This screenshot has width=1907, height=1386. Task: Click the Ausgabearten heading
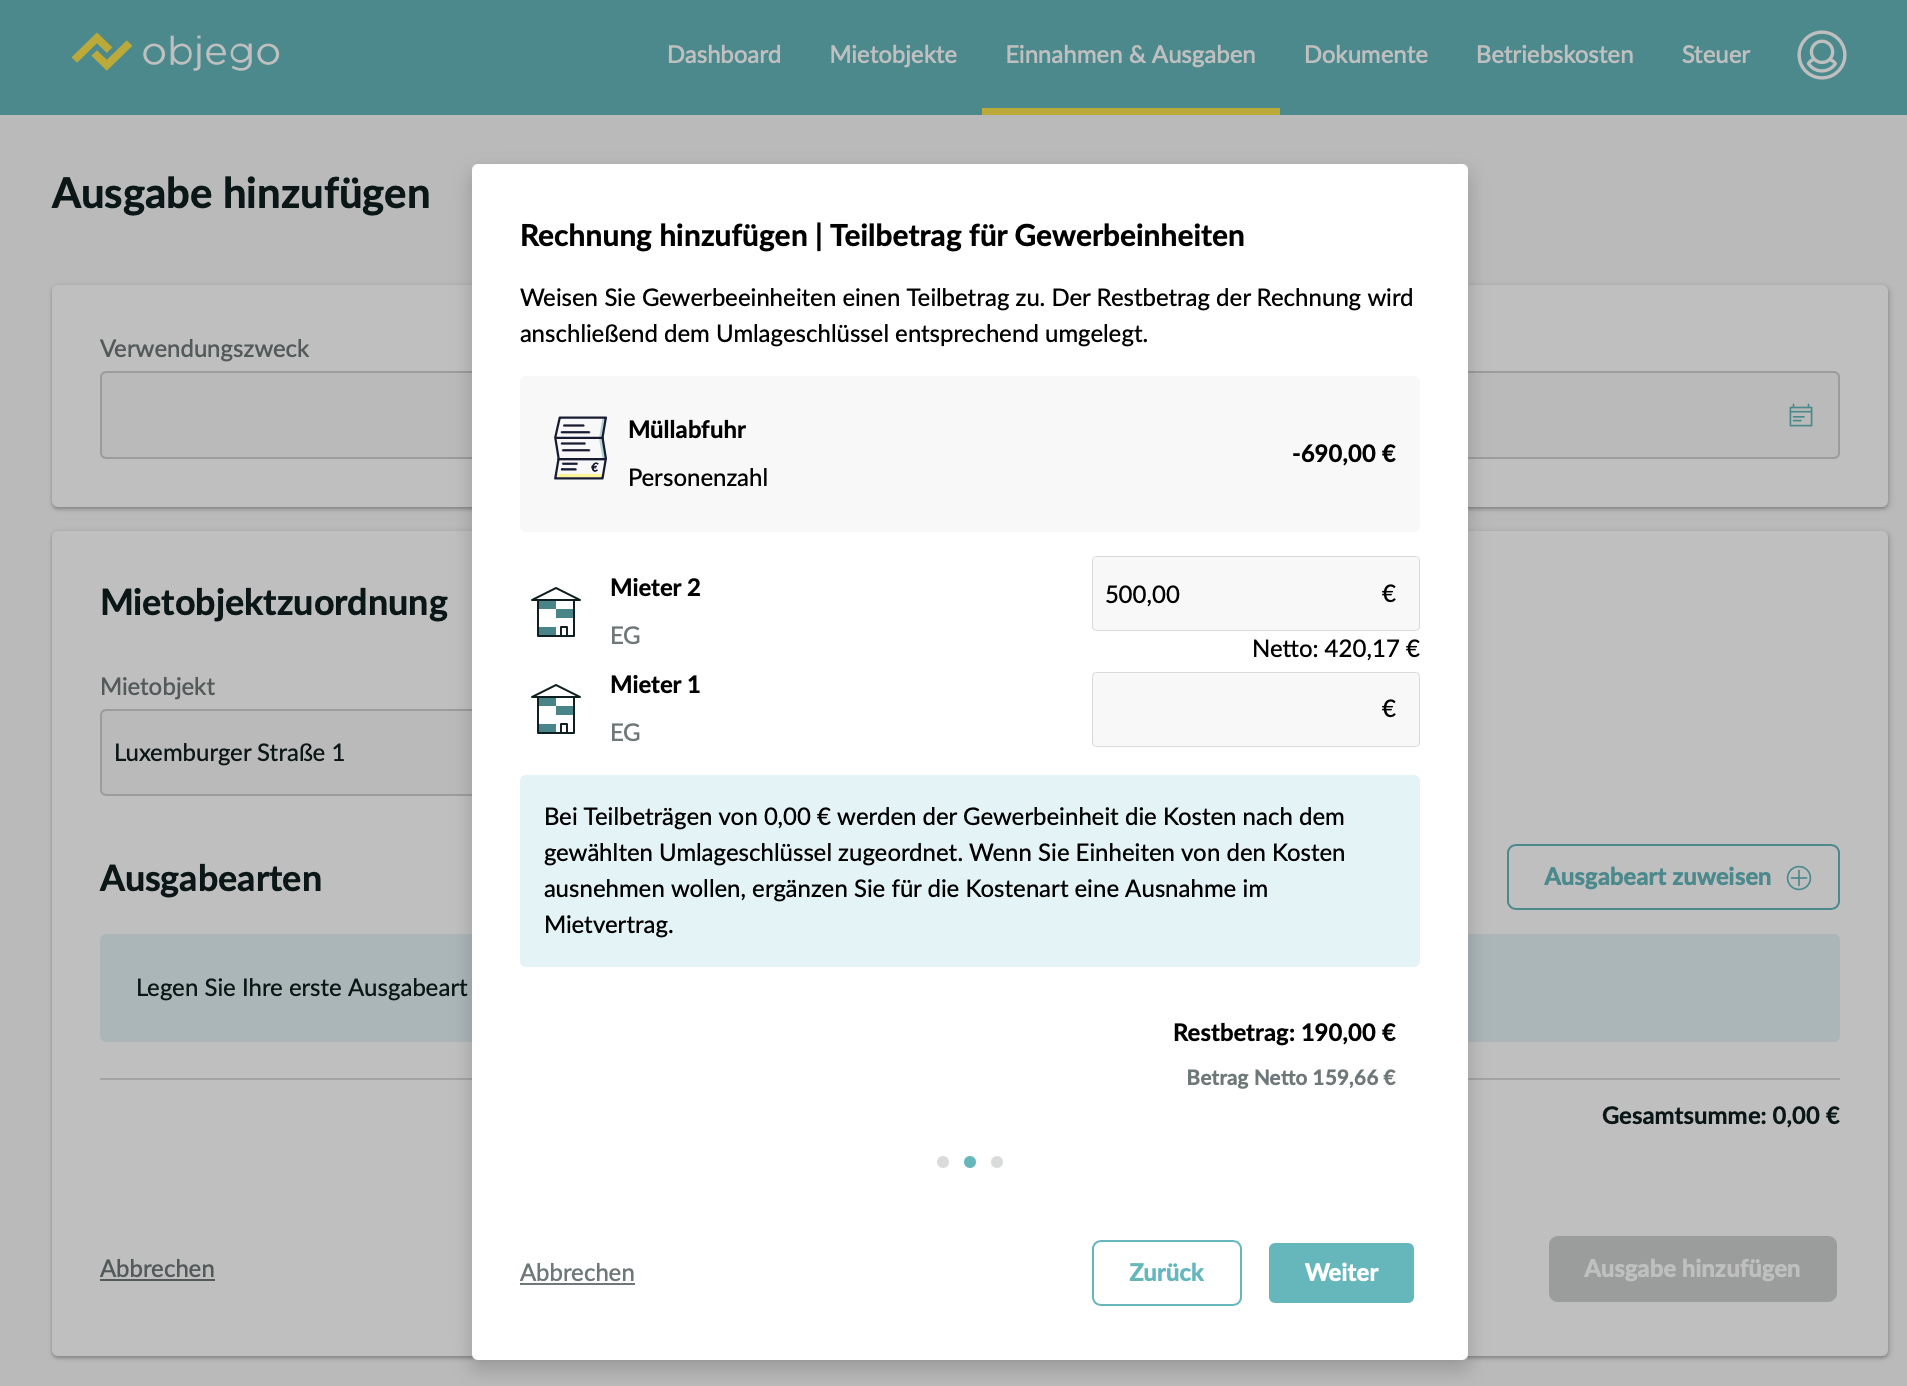pos(211,879)
